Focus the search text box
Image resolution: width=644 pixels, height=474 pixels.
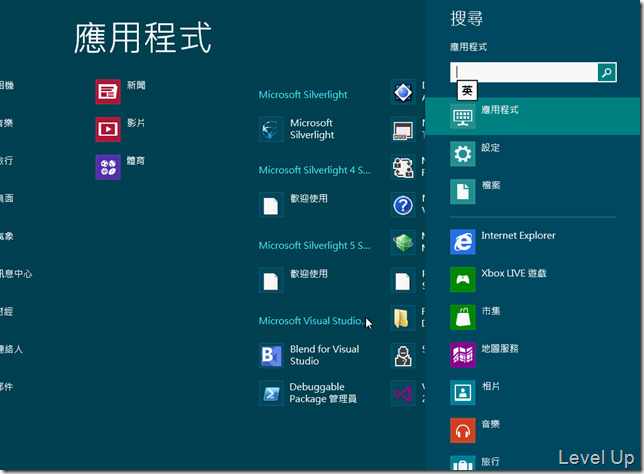[x=524, y=72]
